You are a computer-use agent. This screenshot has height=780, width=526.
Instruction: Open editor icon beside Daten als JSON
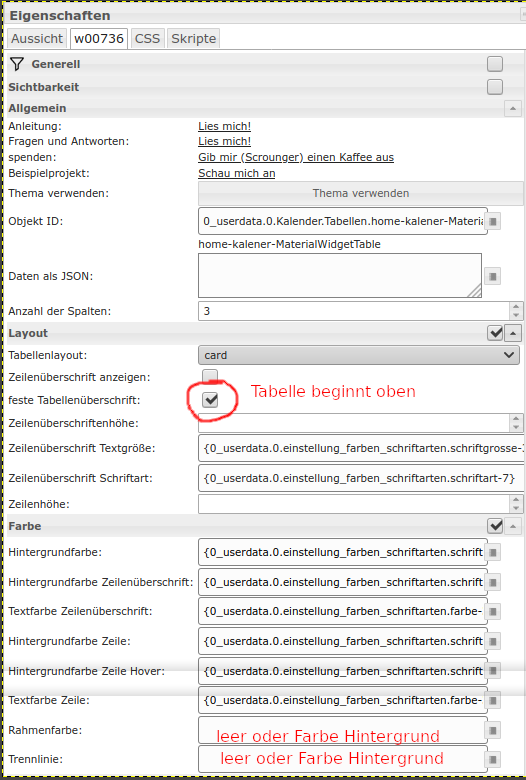(493, 276)
